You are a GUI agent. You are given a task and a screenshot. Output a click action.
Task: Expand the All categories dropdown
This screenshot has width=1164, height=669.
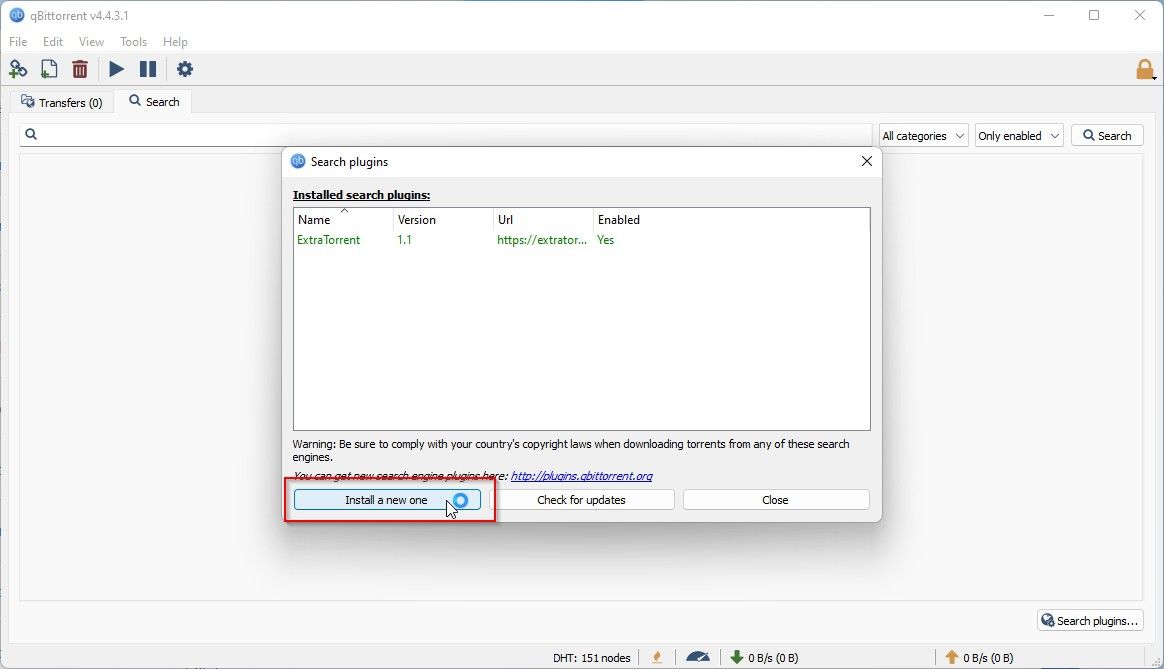[x=923, y=136]
